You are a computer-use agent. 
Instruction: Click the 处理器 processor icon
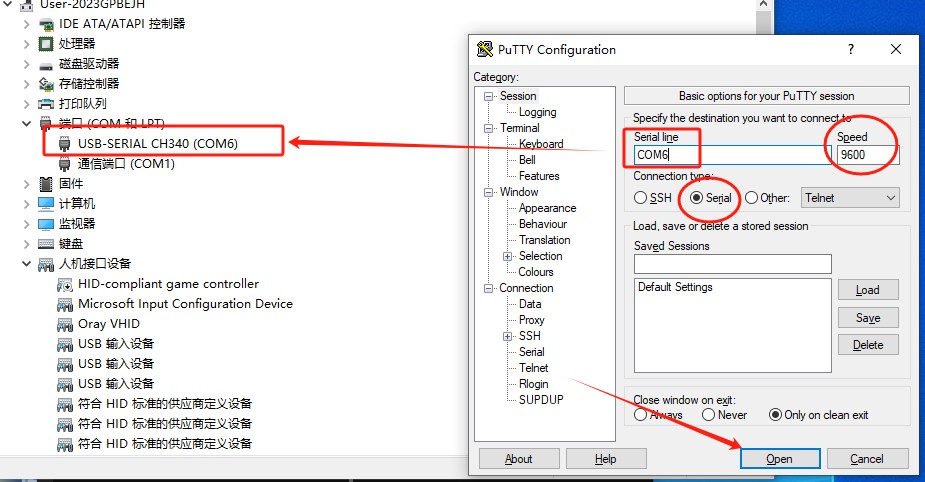tap(46, 44)
